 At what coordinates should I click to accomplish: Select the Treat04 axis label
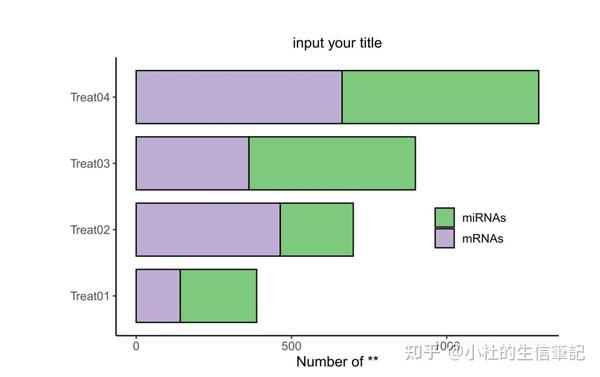(90, 97)
